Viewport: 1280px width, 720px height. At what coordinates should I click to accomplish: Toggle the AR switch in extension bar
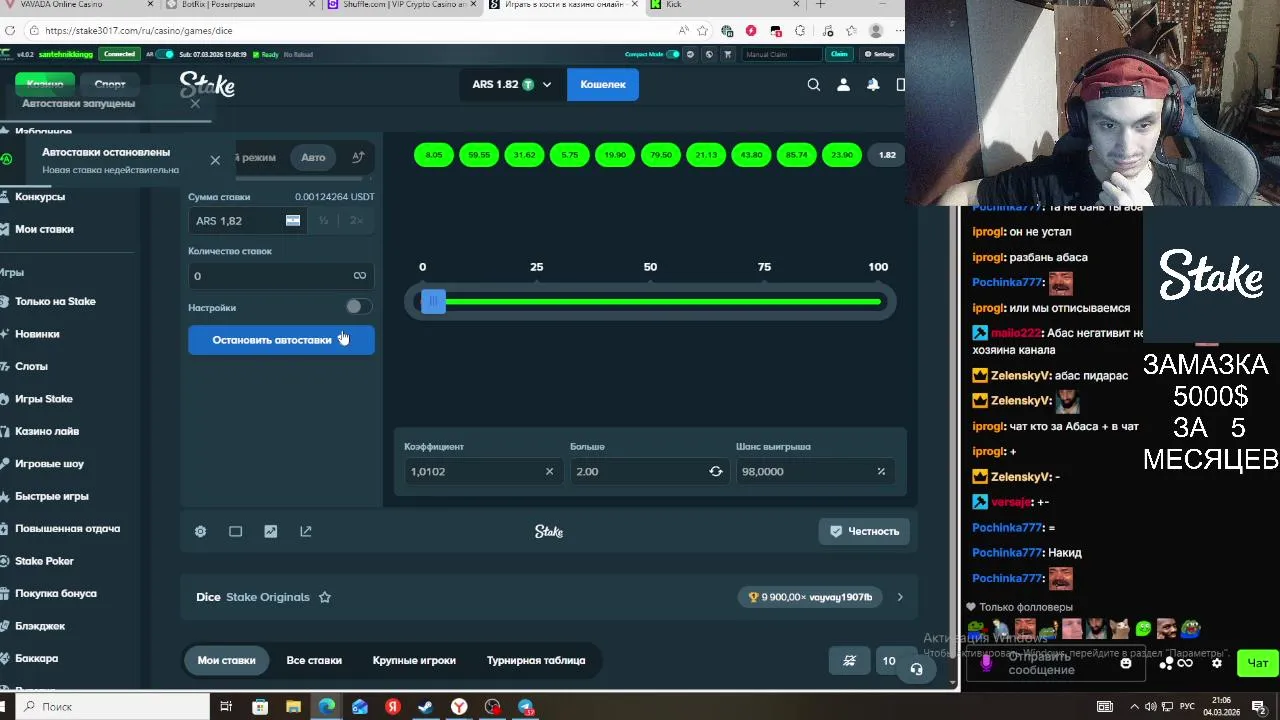[x=165, y=54]
